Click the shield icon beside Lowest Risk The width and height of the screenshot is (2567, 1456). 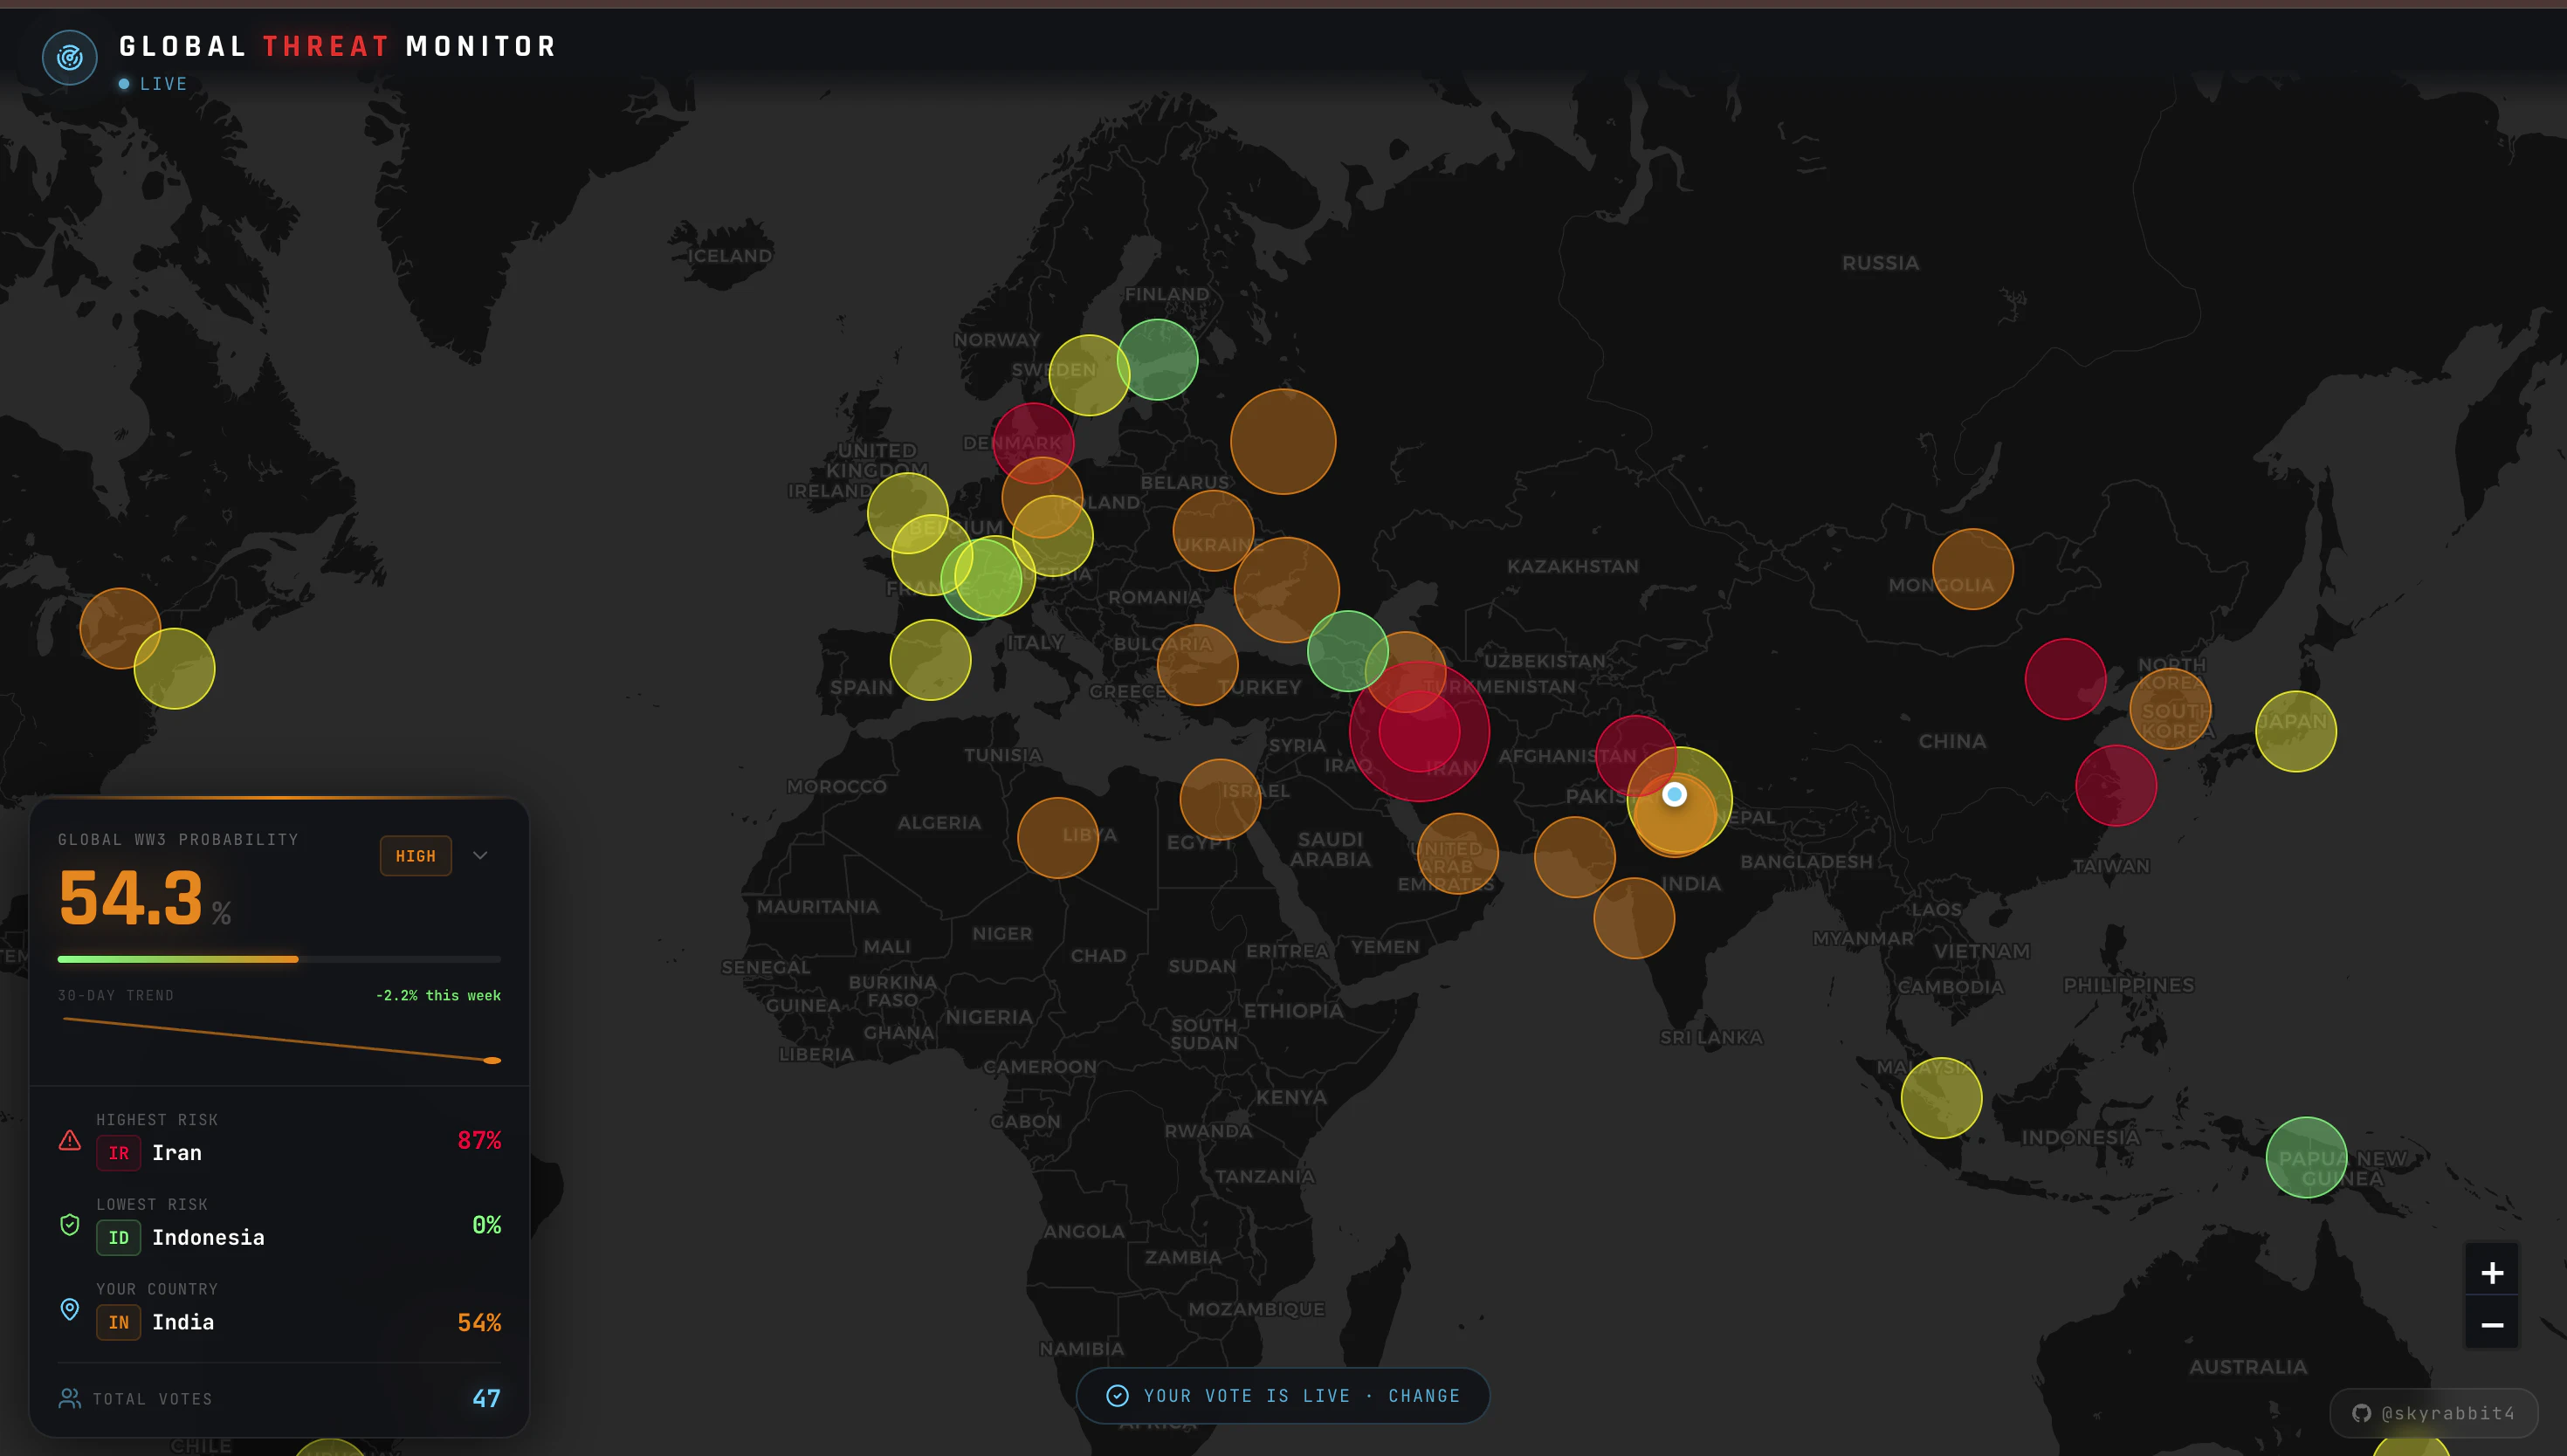coord(69,1224)
